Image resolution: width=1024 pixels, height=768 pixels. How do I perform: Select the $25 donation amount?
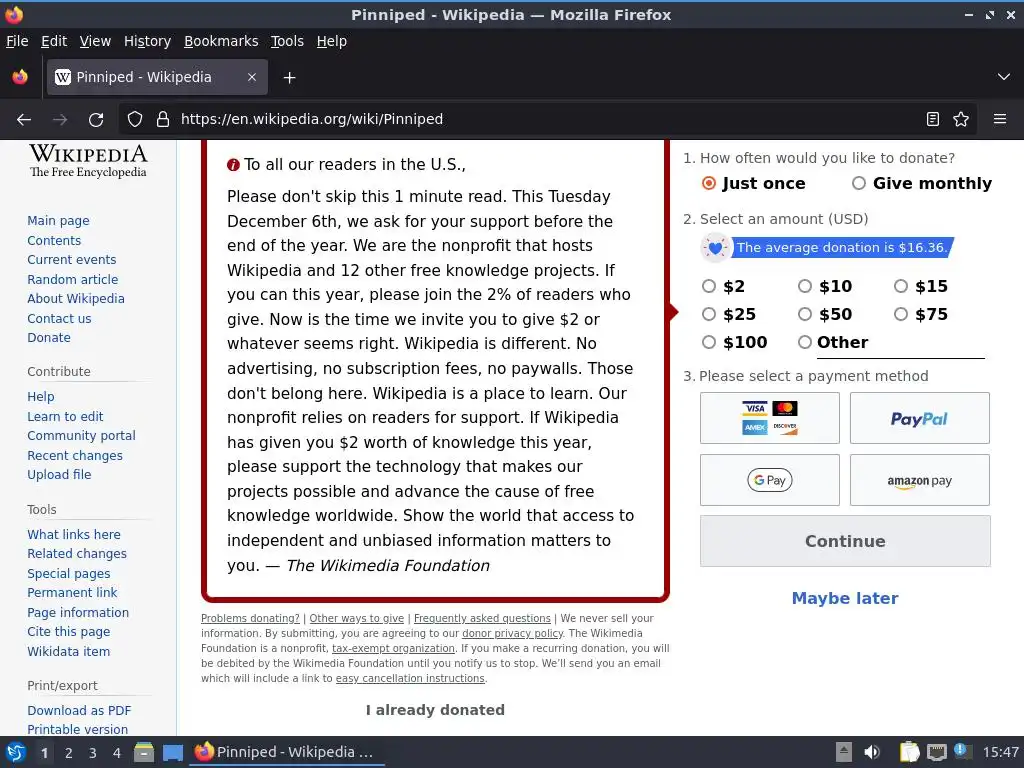[x=709, y=314]
